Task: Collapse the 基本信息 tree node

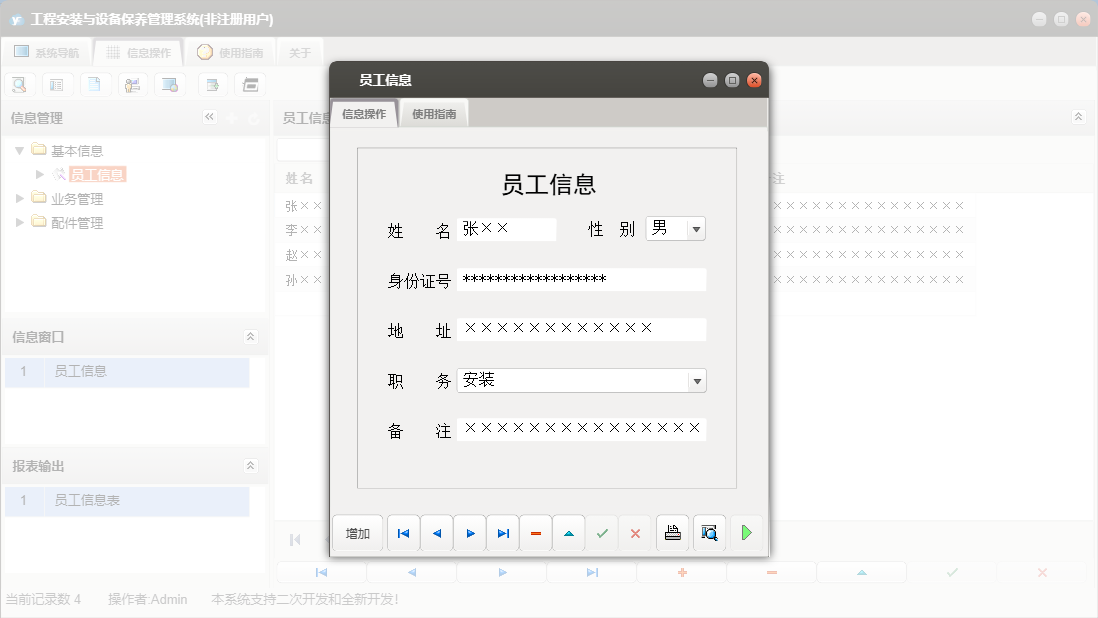Action: [20, 150]
